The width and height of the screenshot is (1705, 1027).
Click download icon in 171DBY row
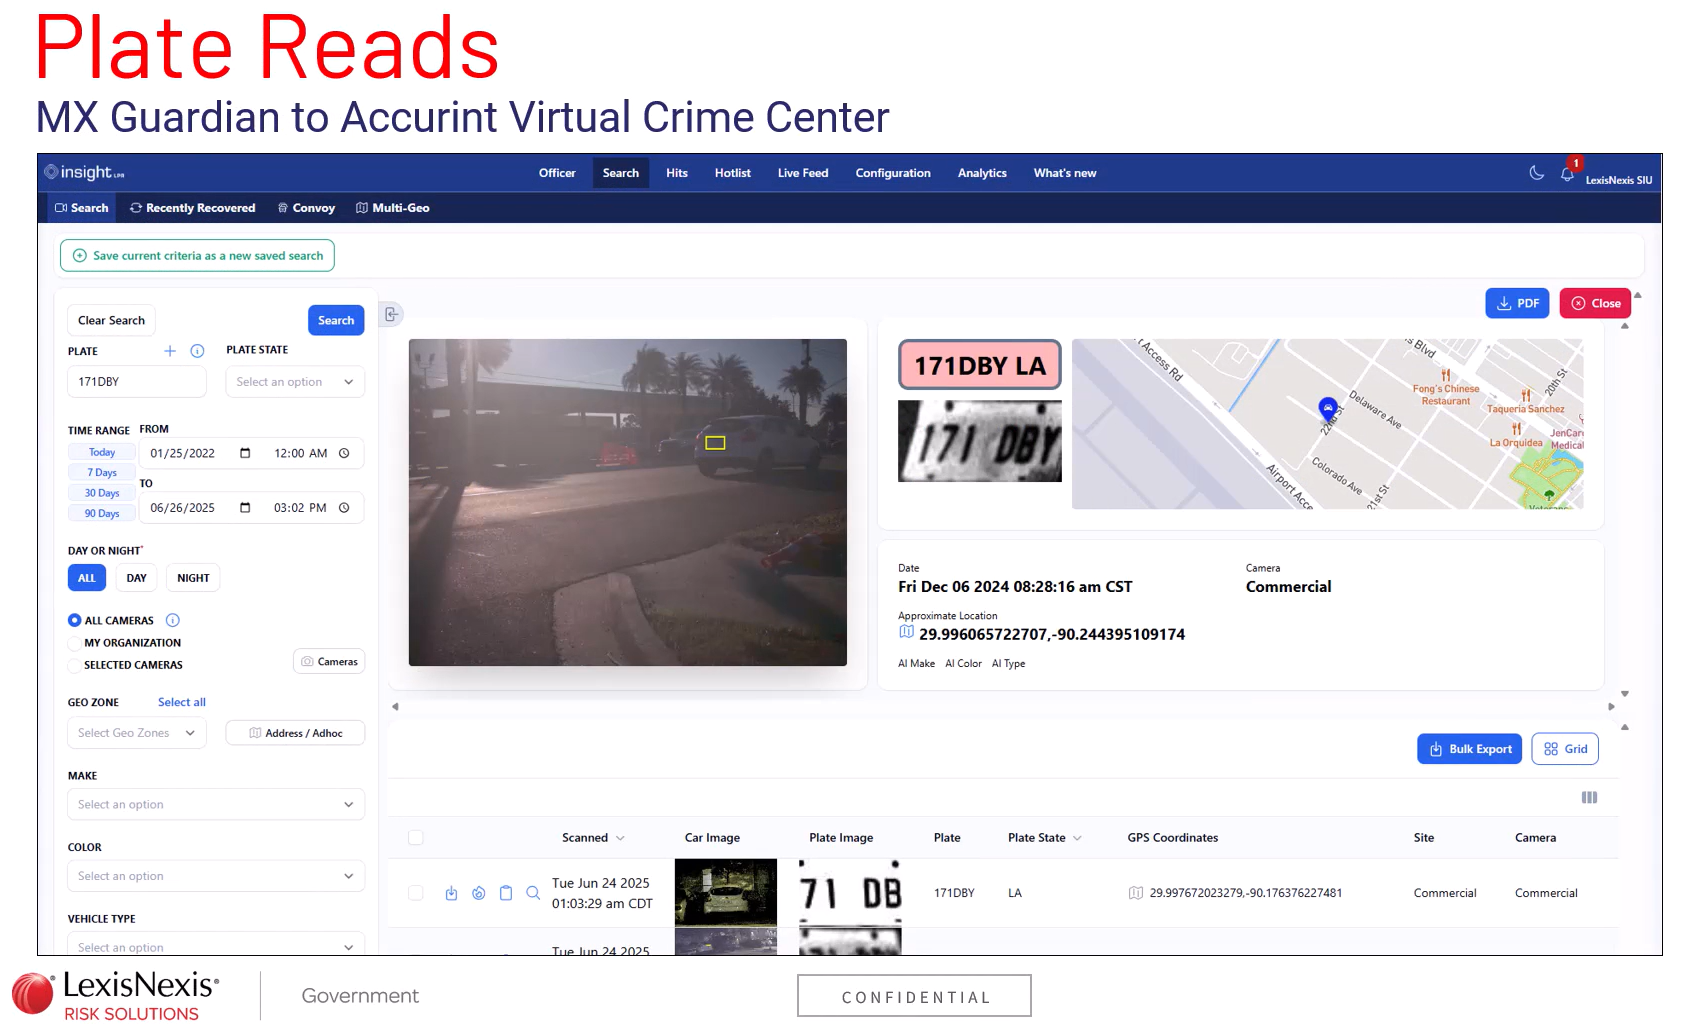[451, 893]
